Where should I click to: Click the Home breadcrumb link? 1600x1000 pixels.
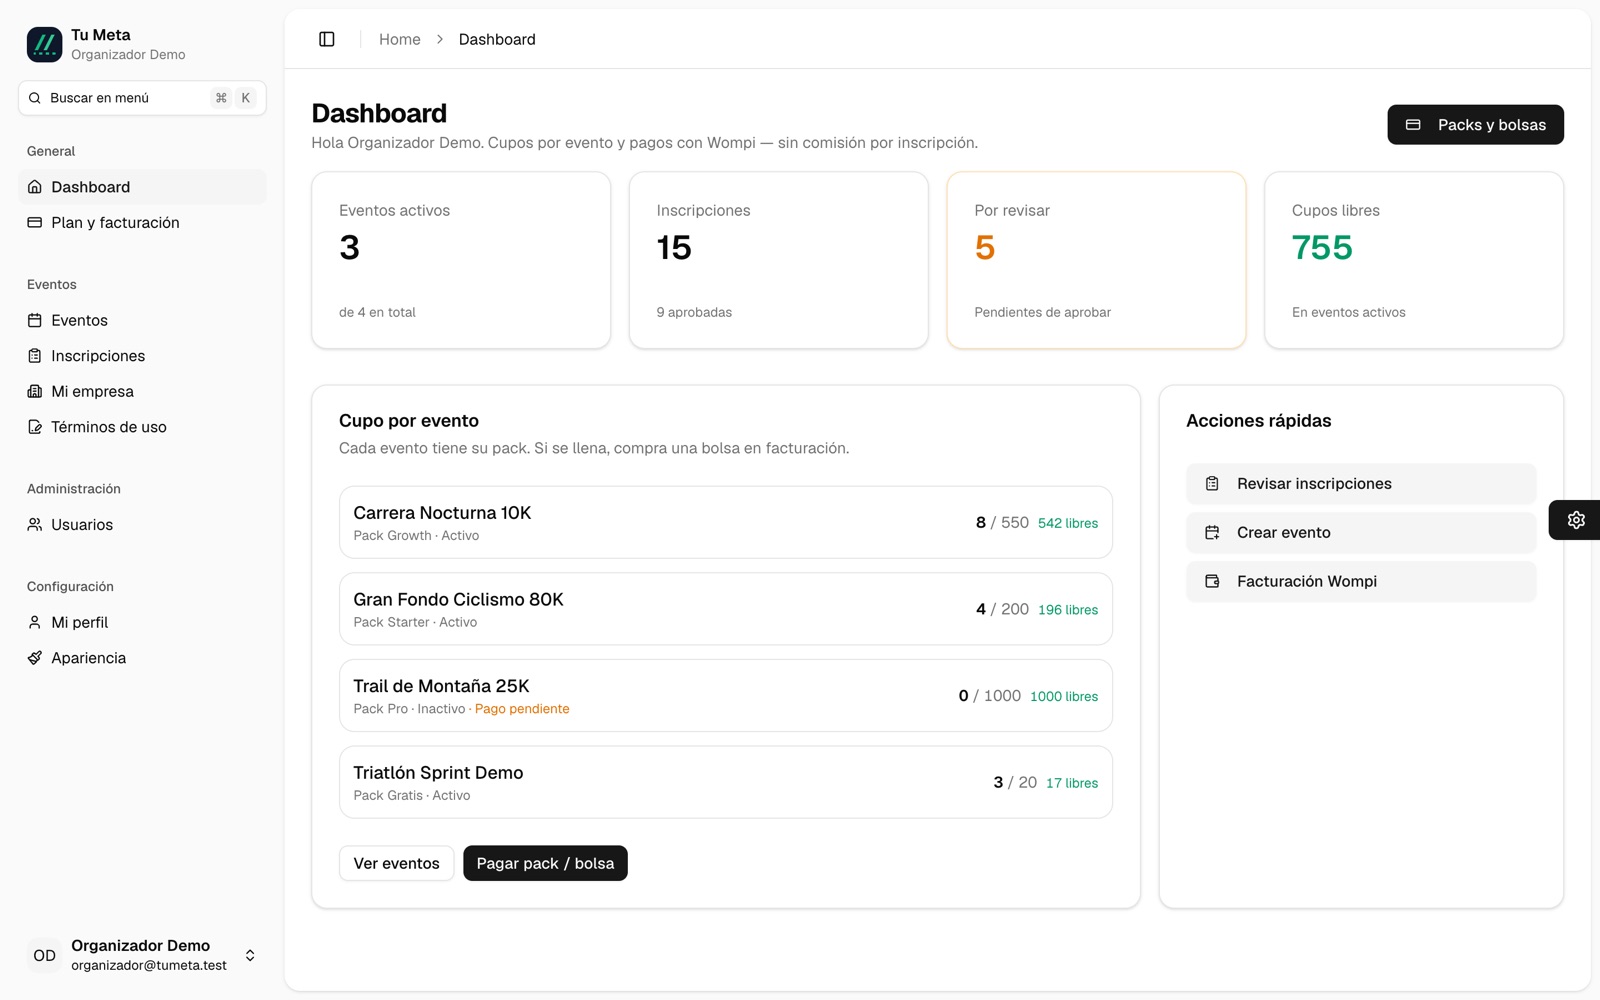click(399, 39)
